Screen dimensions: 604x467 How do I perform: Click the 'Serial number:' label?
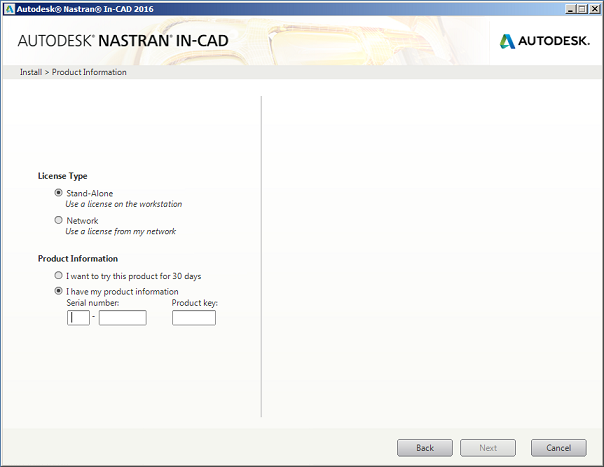pyautogui.click(x=93, y=303)
